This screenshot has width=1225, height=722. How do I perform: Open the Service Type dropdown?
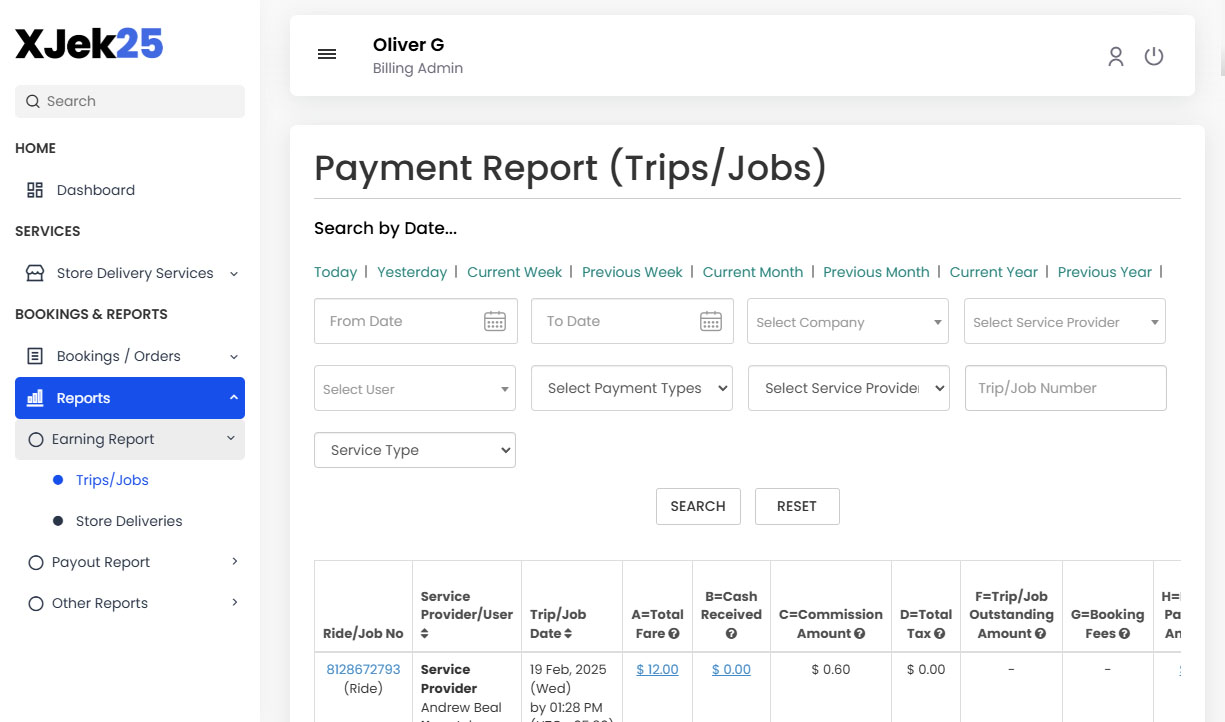tap(414, 450)
